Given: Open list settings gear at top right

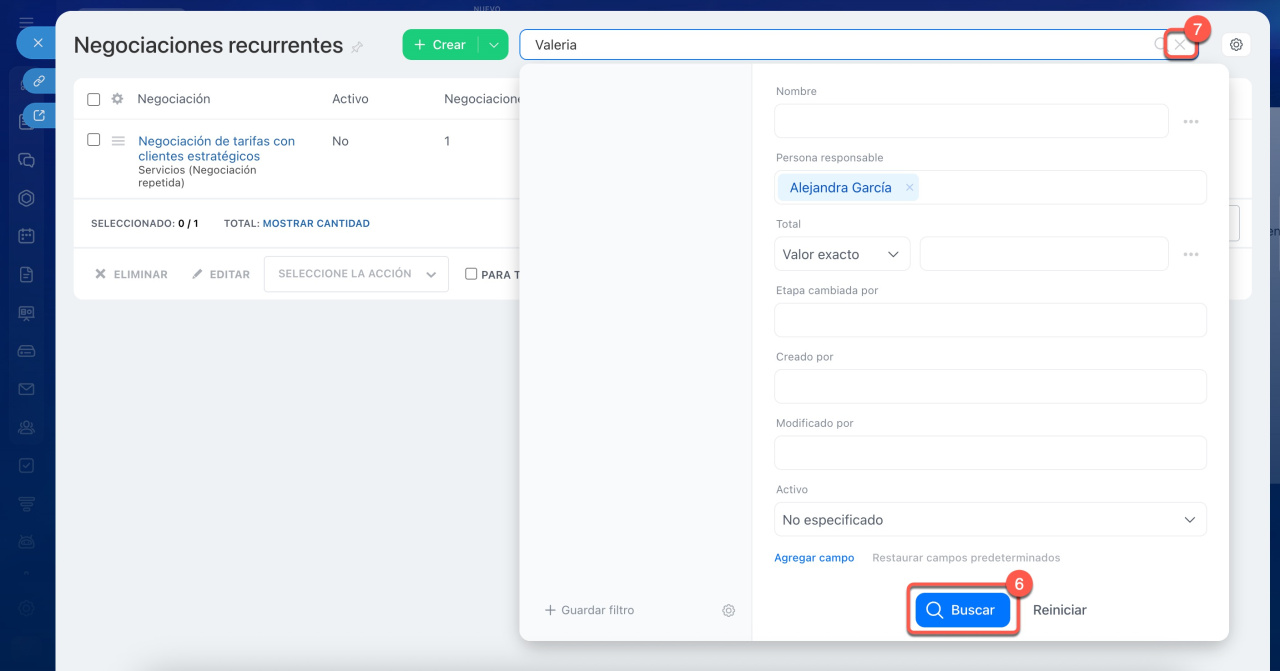Looking at the screenshot, I should [x=1236, y=45].
